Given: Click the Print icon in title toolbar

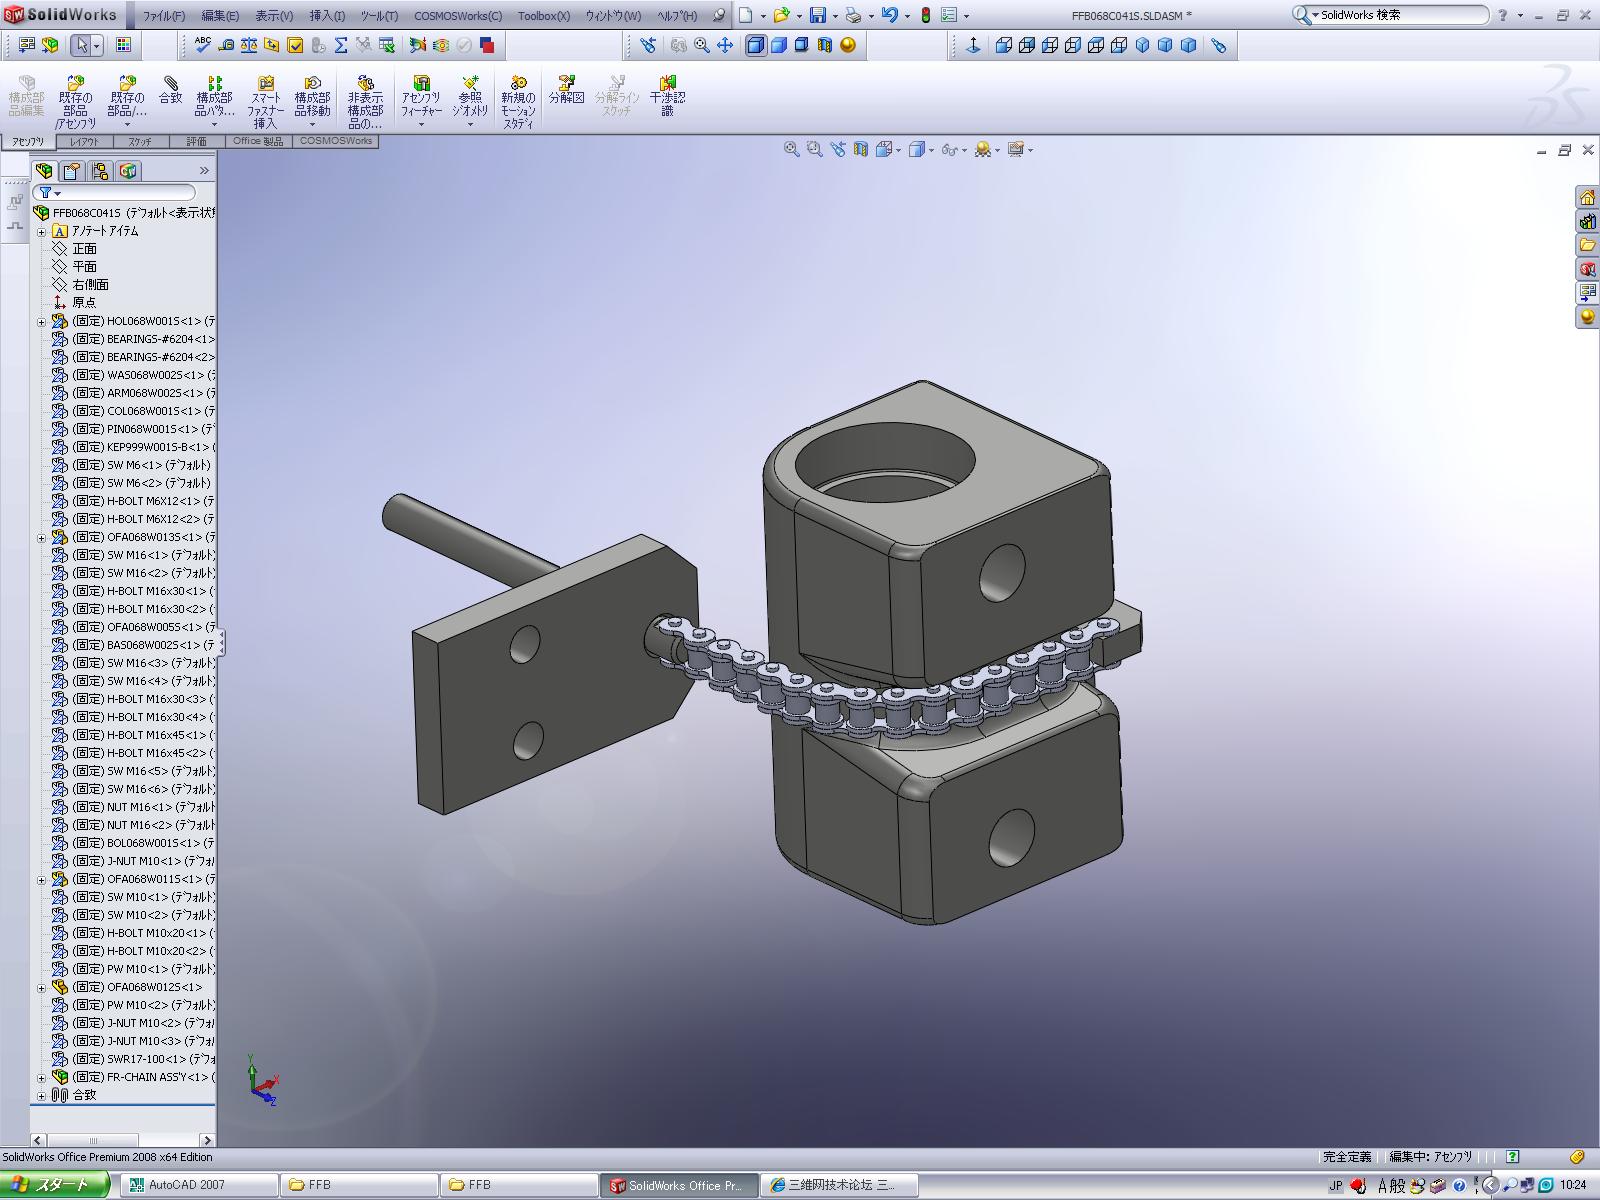Looking at the screenshot, I should coord(852,15).
